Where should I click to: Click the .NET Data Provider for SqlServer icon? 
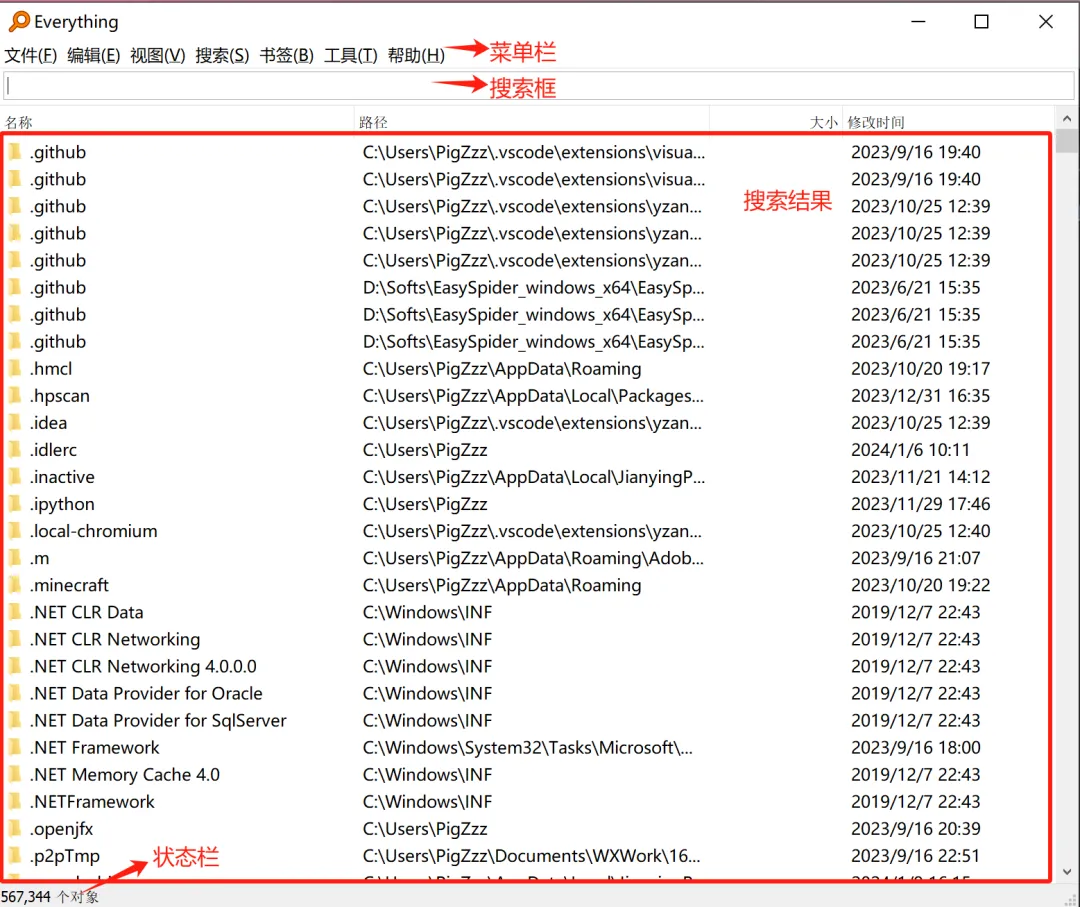pyautogui.click(x=15, y=720)
